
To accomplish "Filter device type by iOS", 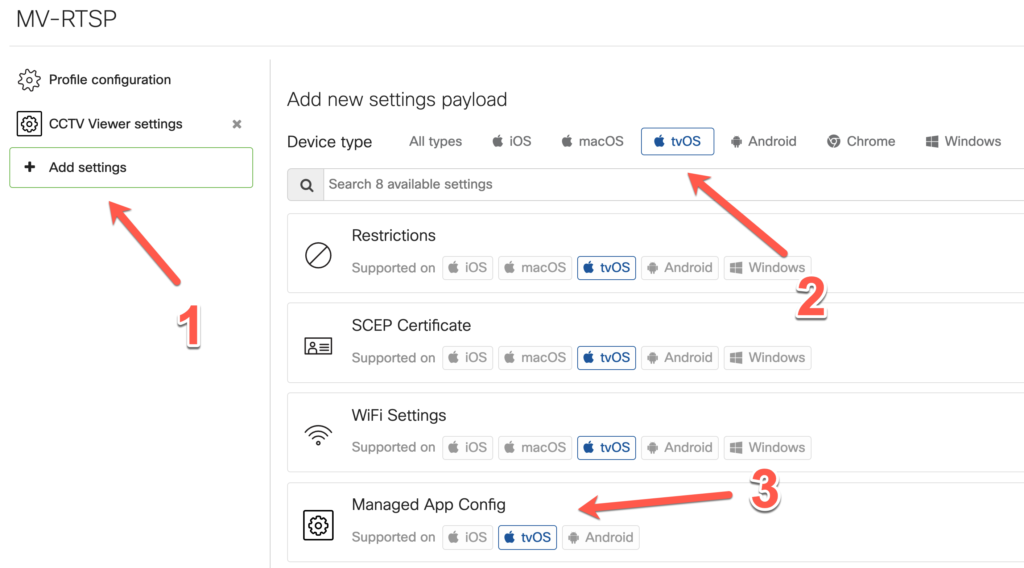I will point(511,142).
